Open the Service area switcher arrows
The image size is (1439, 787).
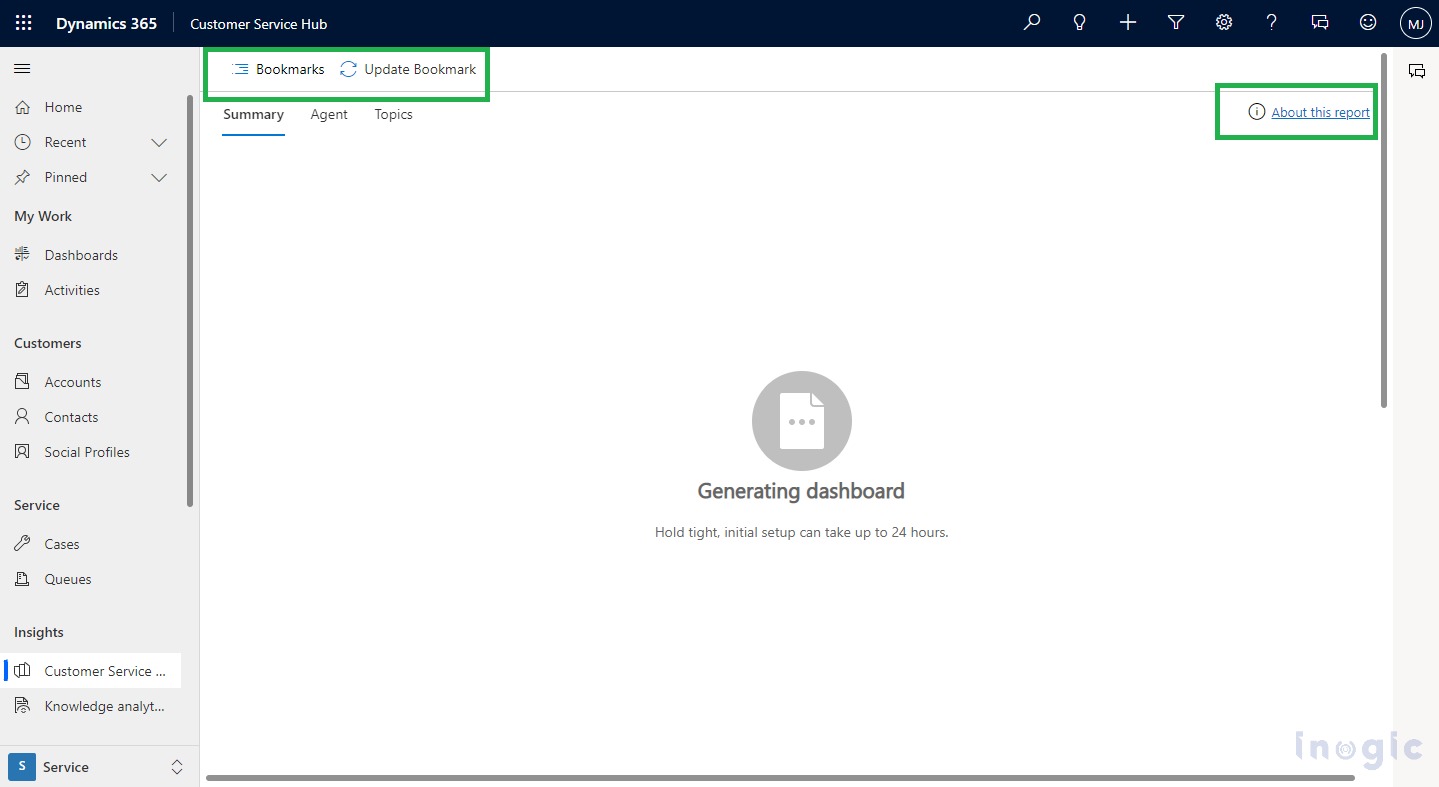click(x=177, y=767)
